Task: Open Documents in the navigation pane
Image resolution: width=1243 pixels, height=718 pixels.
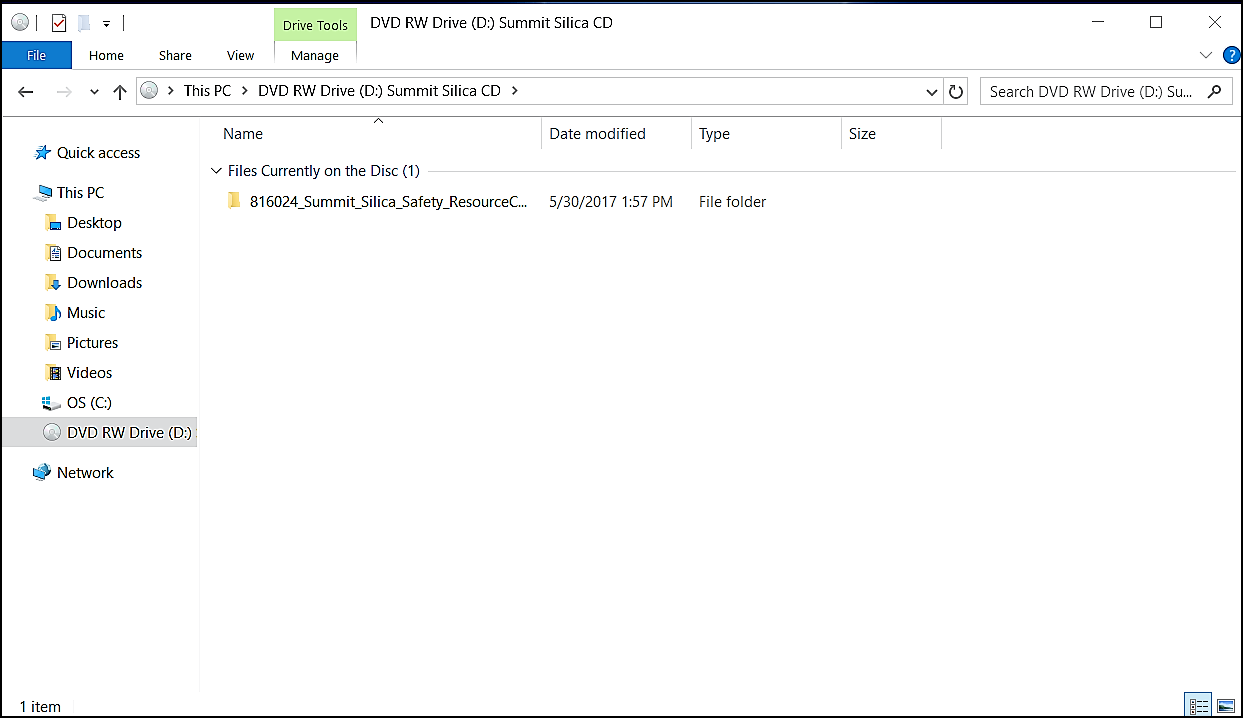Action: [x=104, y=253]
